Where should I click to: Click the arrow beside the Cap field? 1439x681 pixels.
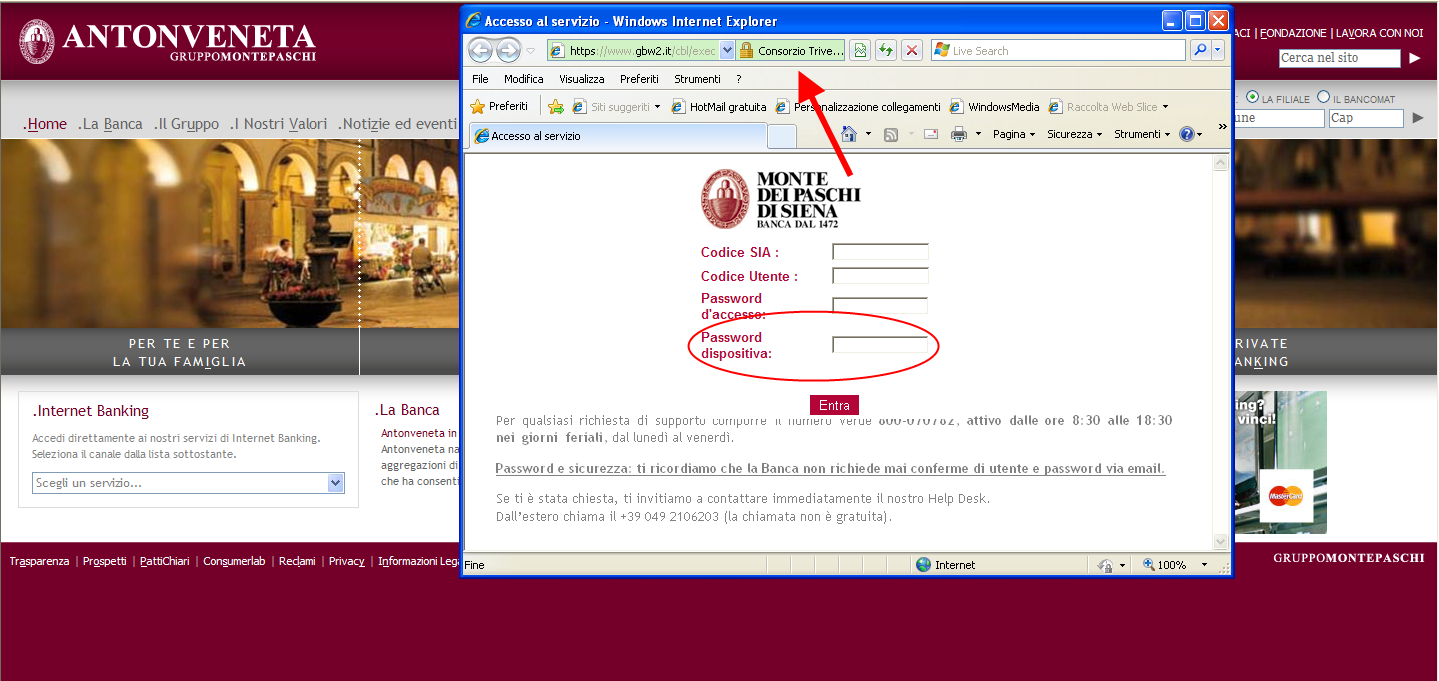tap(1418, 118)
